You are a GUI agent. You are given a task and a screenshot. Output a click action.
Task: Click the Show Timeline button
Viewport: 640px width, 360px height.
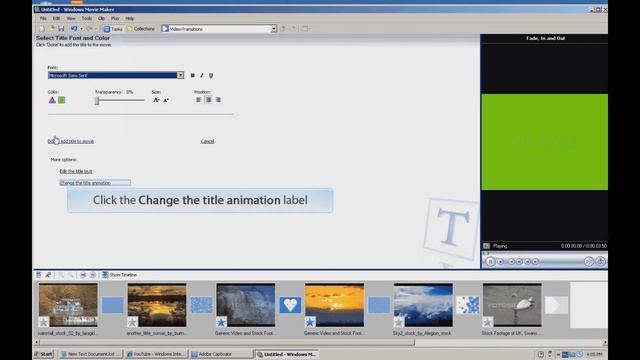point(119,275)
